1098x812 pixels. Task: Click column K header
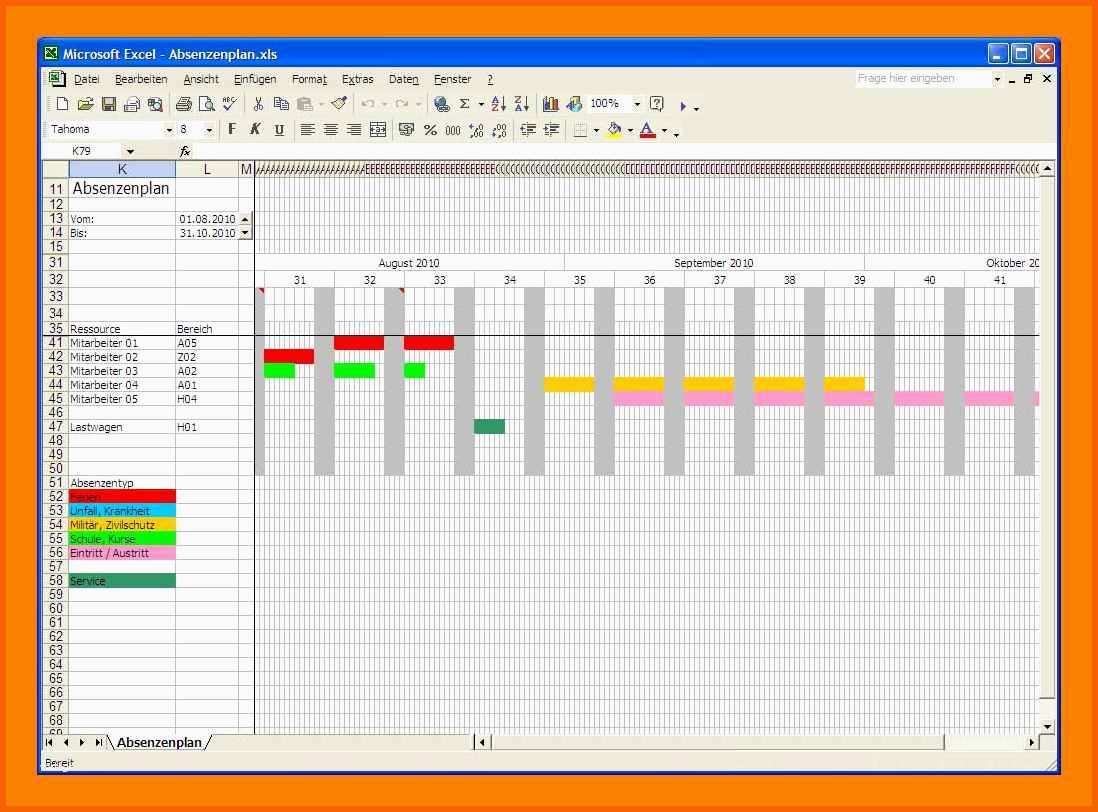(x=122, y=169)
